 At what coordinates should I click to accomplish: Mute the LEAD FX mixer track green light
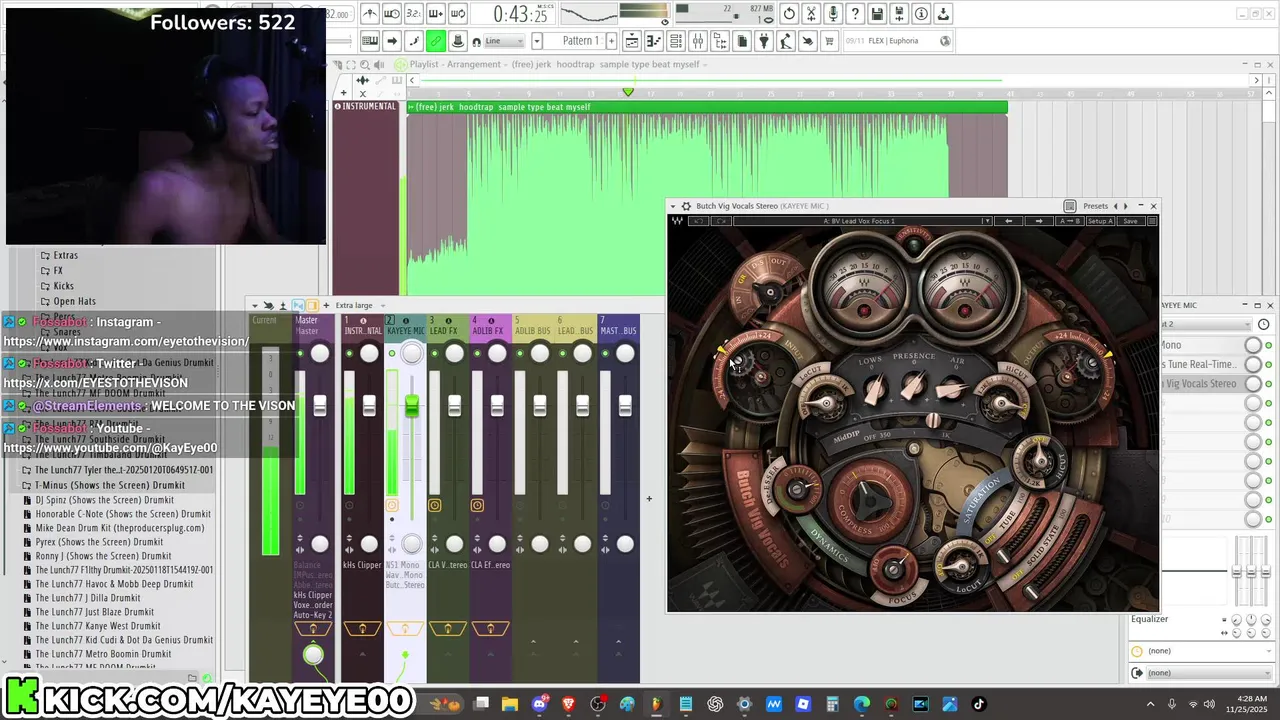[x=434, y=354]
